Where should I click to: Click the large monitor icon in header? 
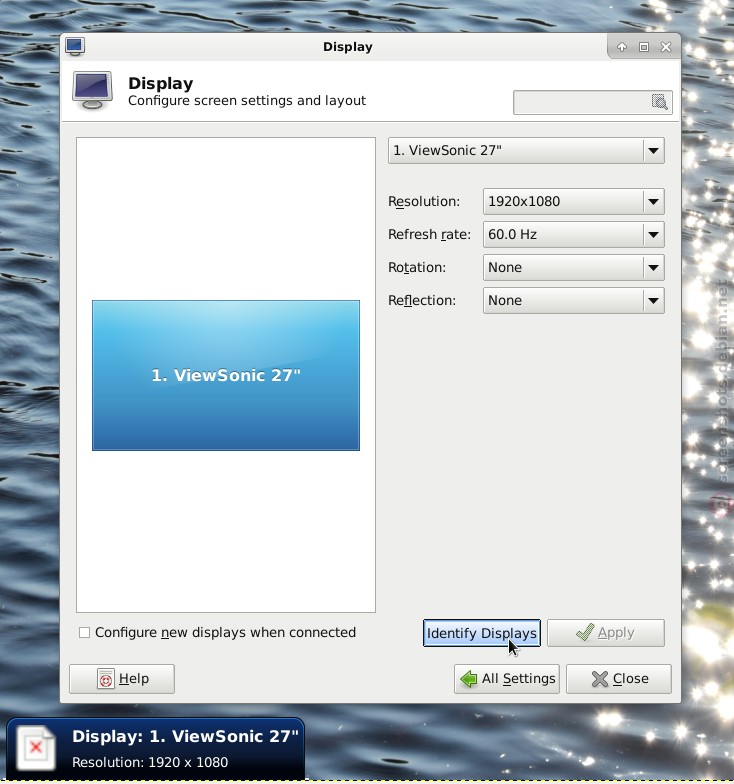pos(92,91)
